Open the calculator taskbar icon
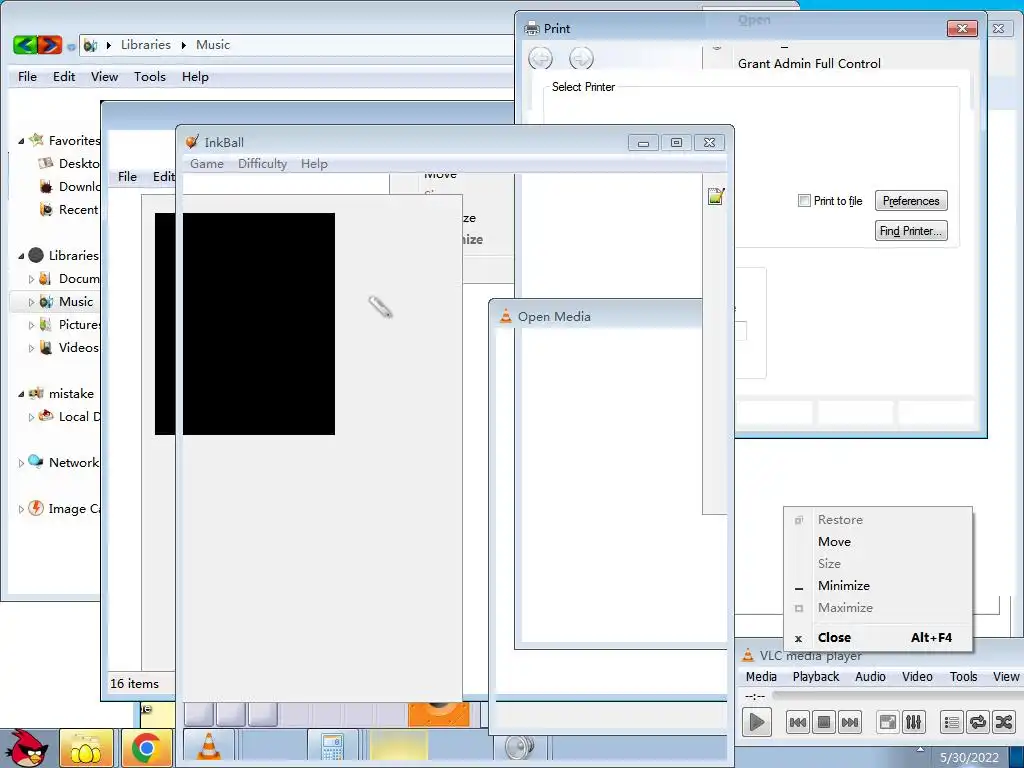The height and width of the screenshot is (768, 1024). pyautogui.click(x=332, y=748)
